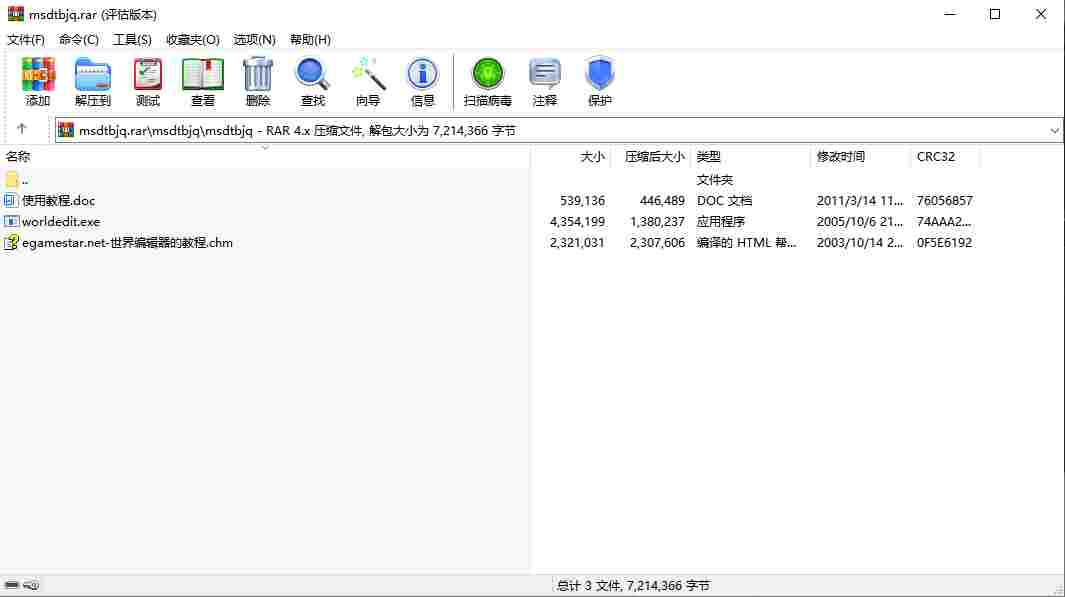This screenshot has width=1065, height=597.
Task: Click the size value 539,136
Action: [582, 200]
